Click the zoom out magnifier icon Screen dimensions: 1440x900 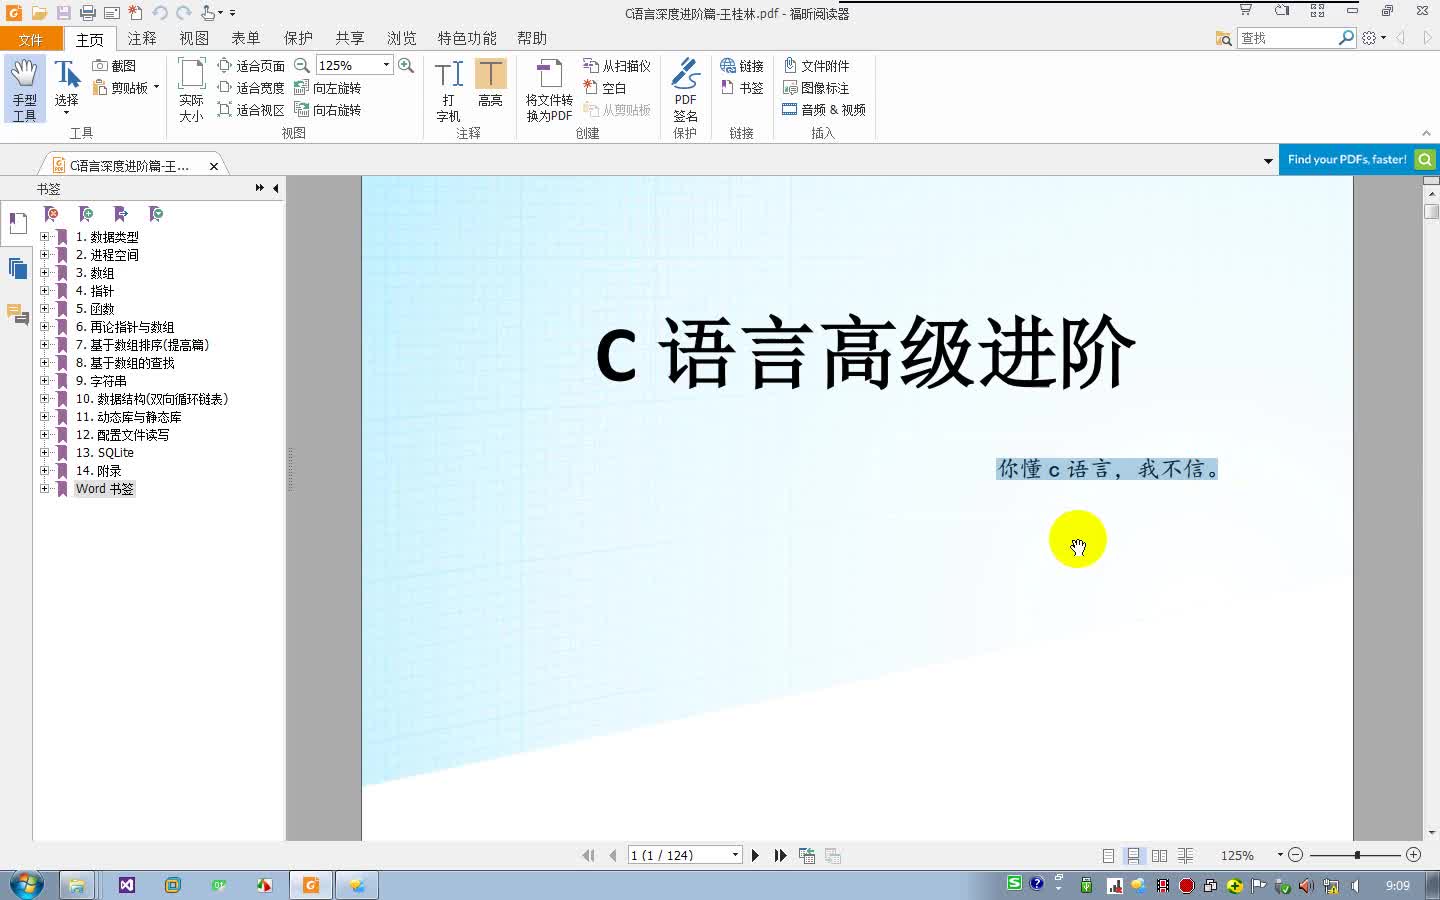point(301,65)
